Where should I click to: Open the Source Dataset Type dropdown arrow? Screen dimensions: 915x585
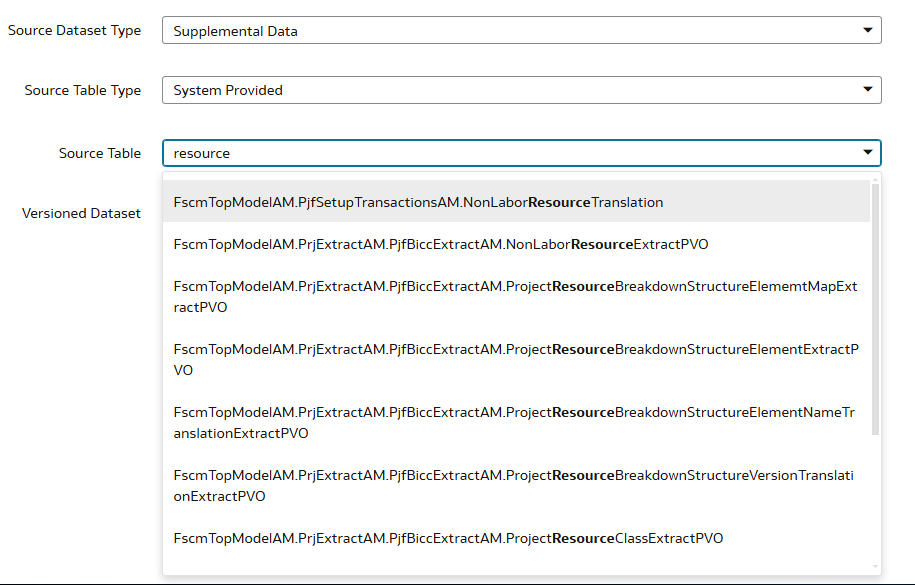pyautogui.click(x=868, y=30)
